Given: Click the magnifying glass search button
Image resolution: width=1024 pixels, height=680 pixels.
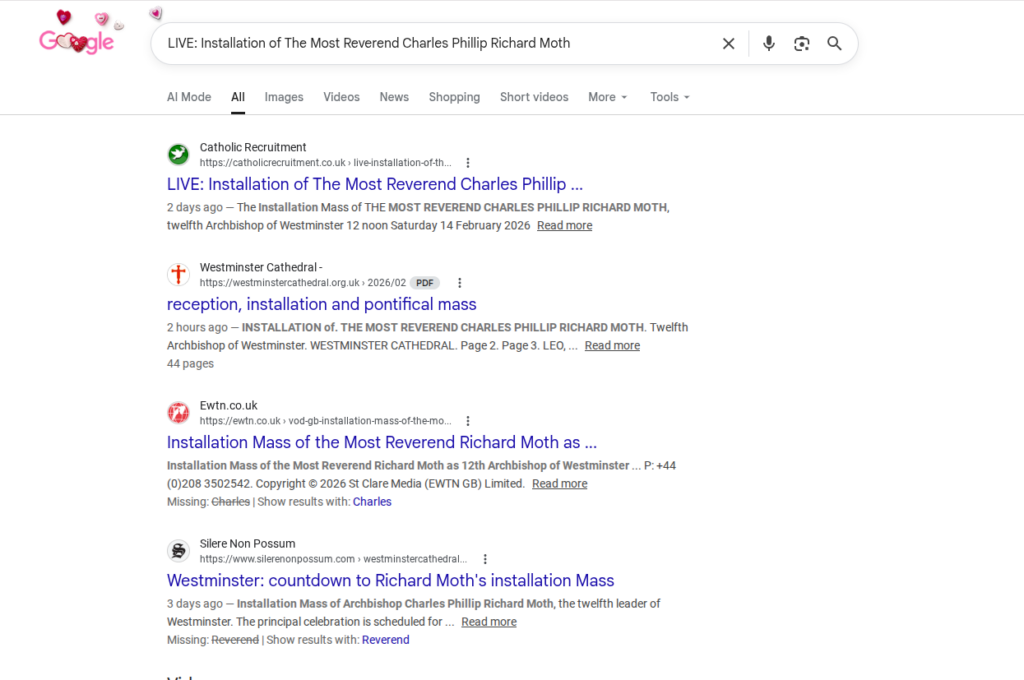Looking at the screenshot, I should pyautogui.click(x=834, y=43).
